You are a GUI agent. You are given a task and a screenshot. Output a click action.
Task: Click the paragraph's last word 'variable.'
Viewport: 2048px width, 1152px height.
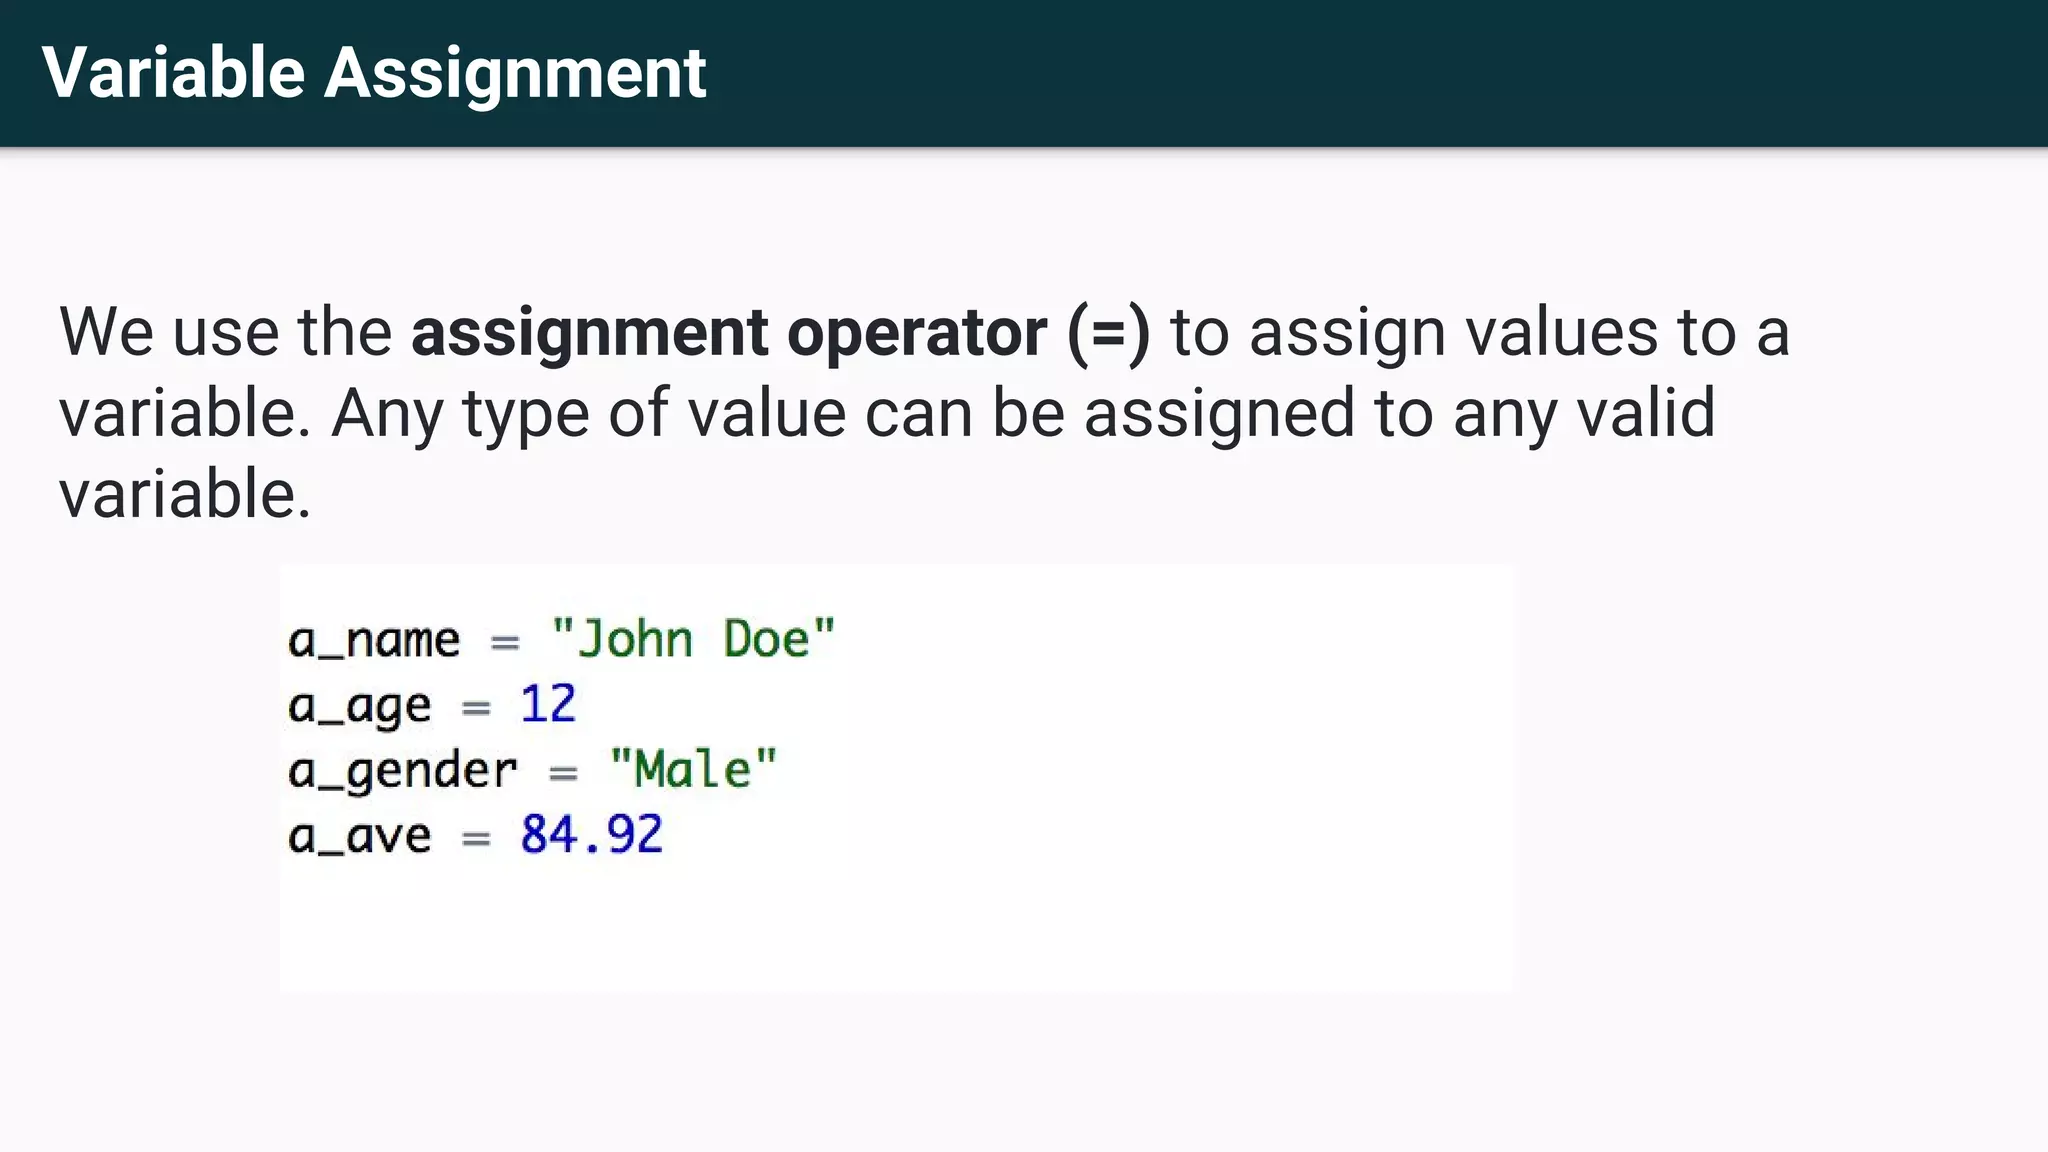coord(185,494)
